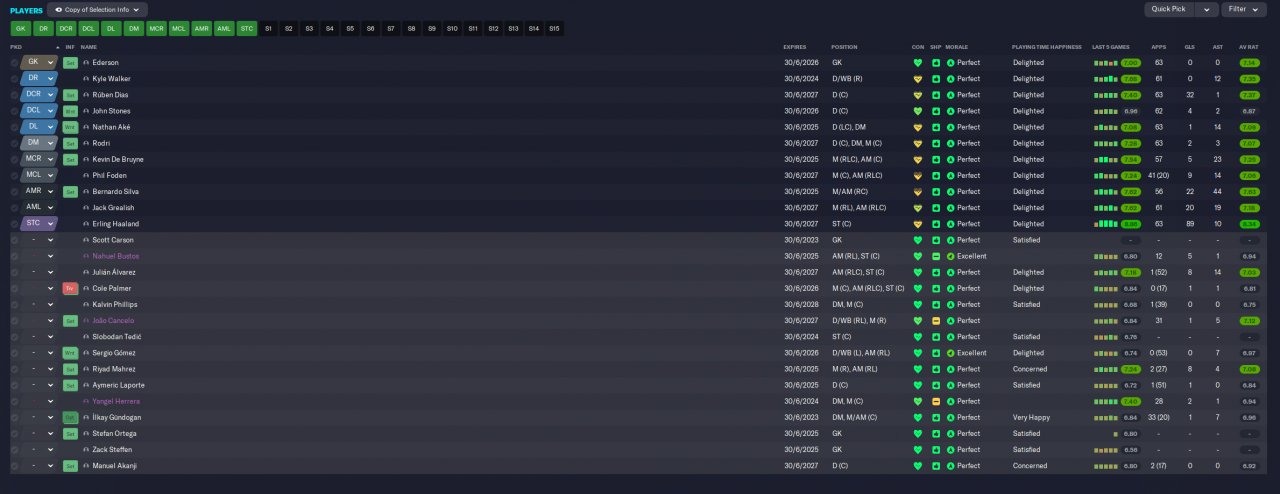This screenshot has width=1280, height=494.
Task: Click the player icon next to Erling Haaland
Action: click(86, 224)
